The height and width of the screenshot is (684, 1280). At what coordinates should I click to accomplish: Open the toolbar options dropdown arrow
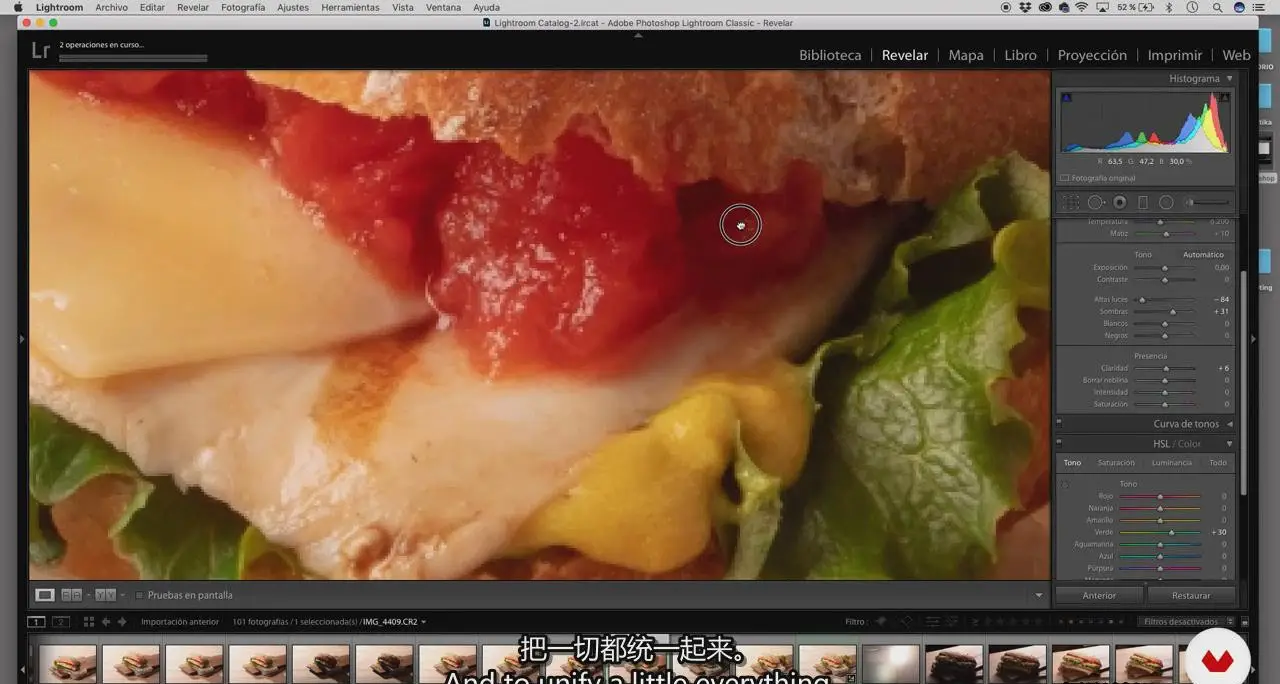(1039, 595)
